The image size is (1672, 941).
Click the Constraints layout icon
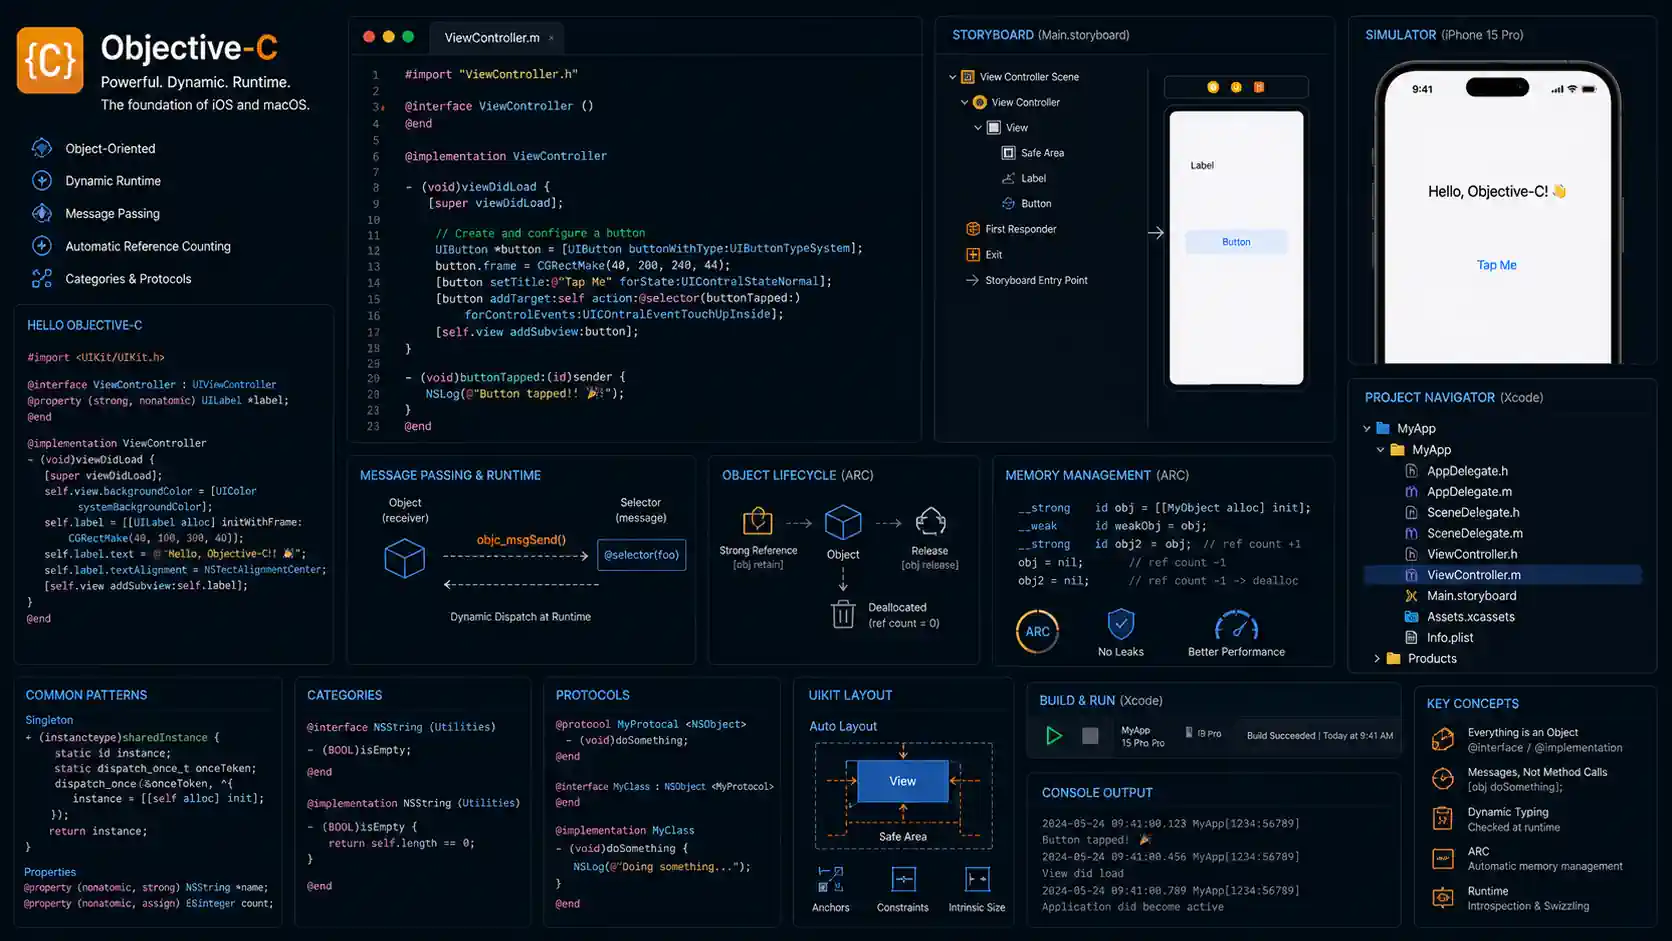903,880
